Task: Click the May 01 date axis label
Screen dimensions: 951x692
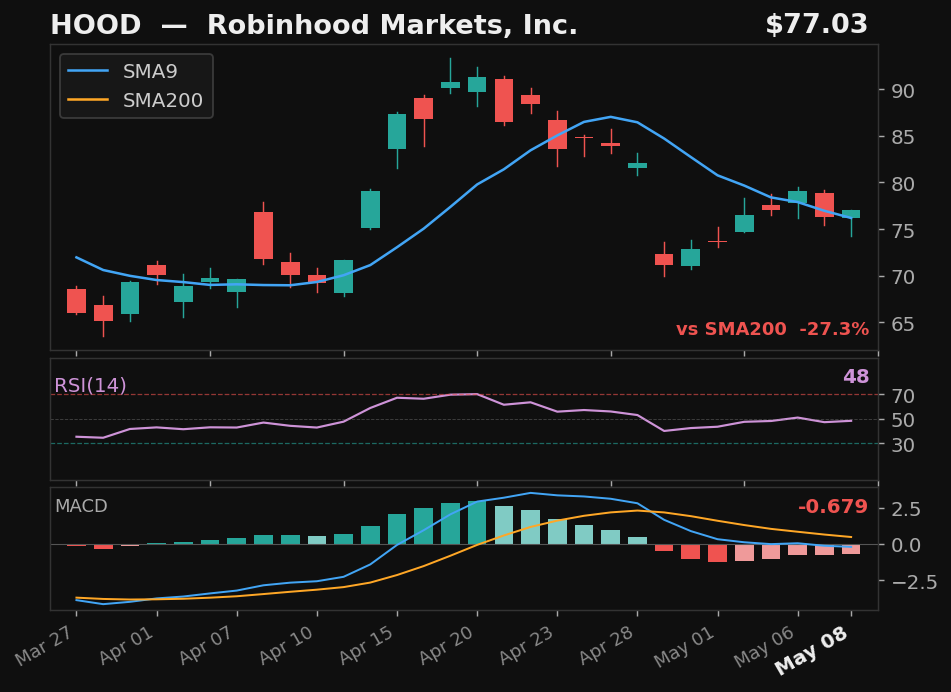Action: pyautogui.click(x=686, y=647)
